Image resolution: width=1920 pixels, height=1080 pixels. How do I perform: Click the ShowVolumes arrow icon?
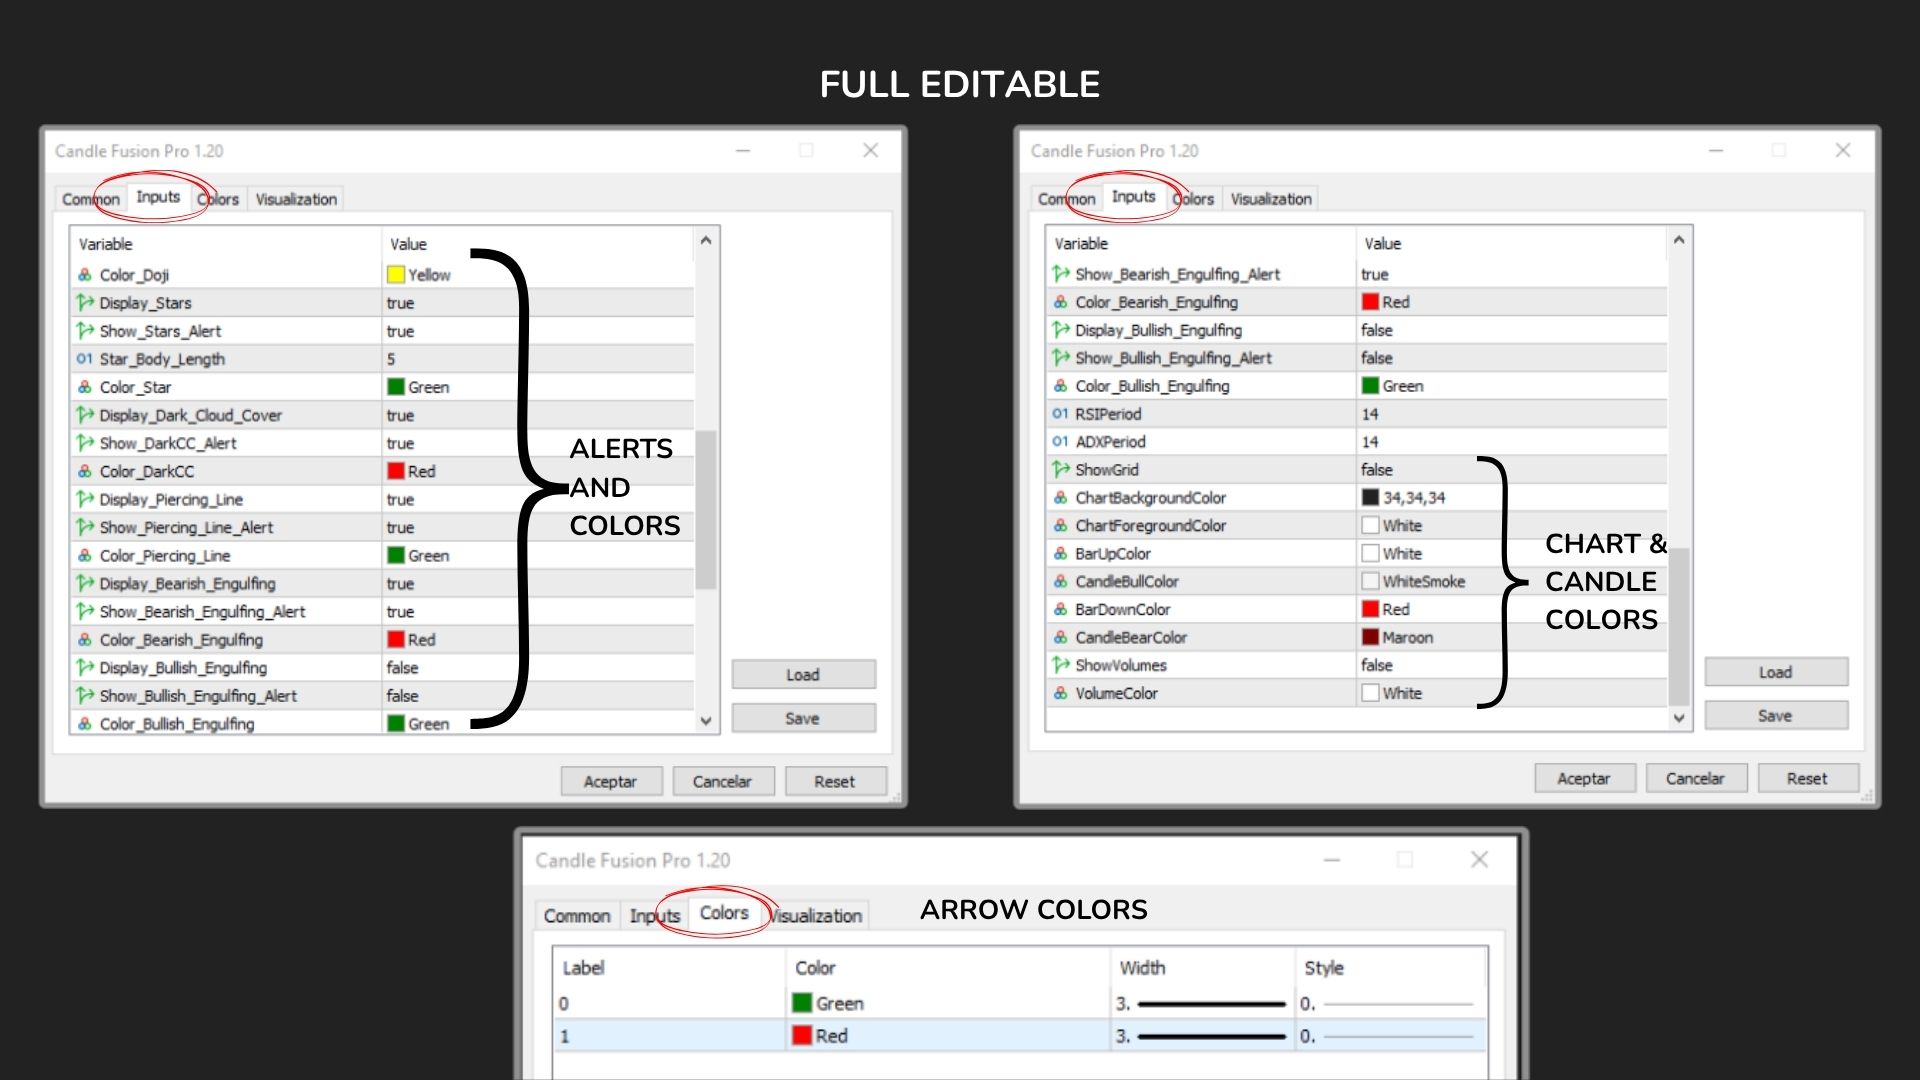(1061, 665)
